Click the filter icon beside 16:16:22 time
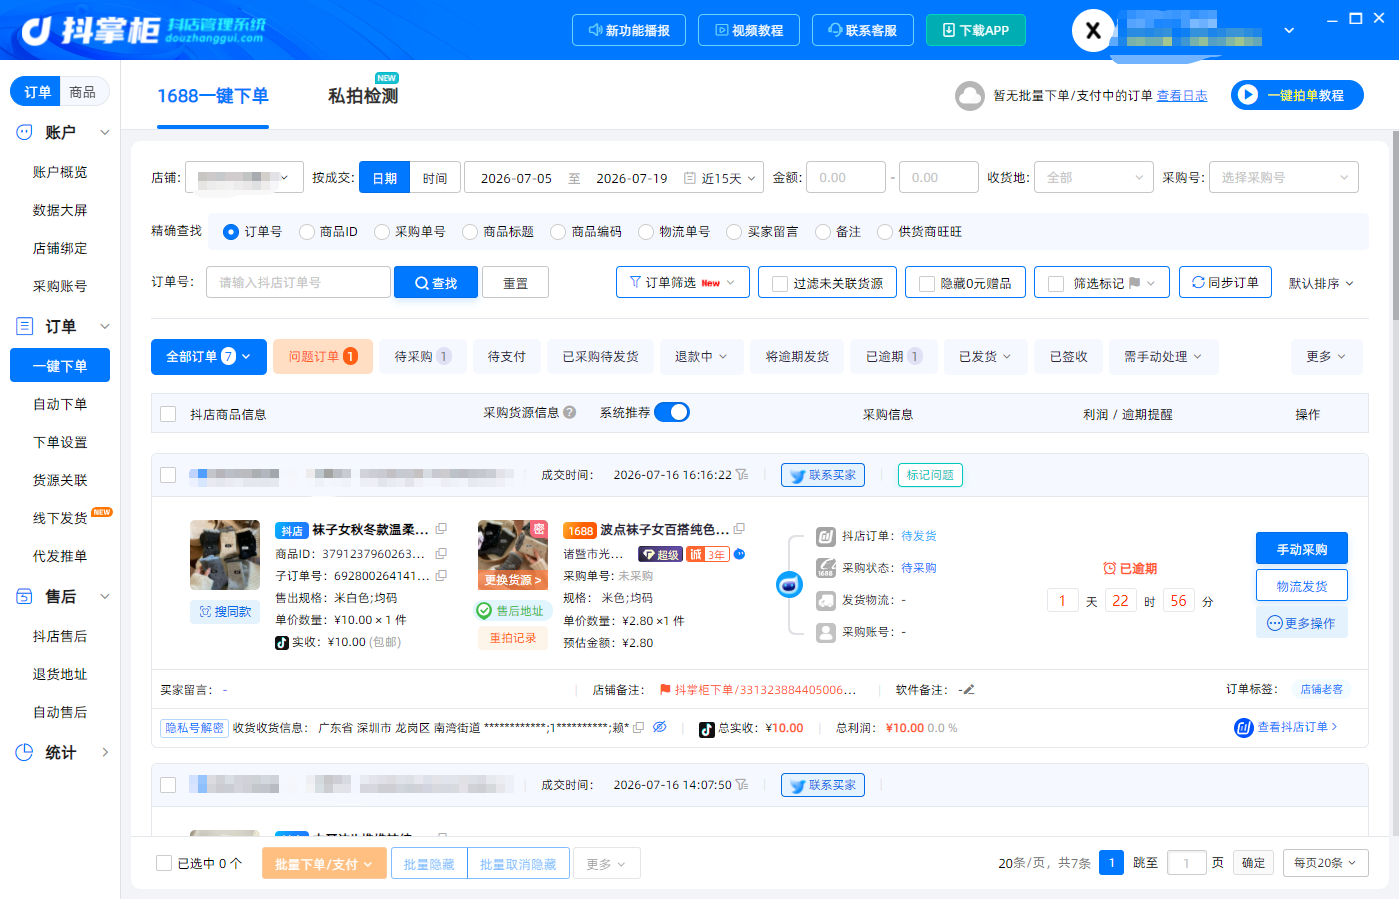This screenshot has width=1399, height=899. pyautogui.click(x=742, y=475)
